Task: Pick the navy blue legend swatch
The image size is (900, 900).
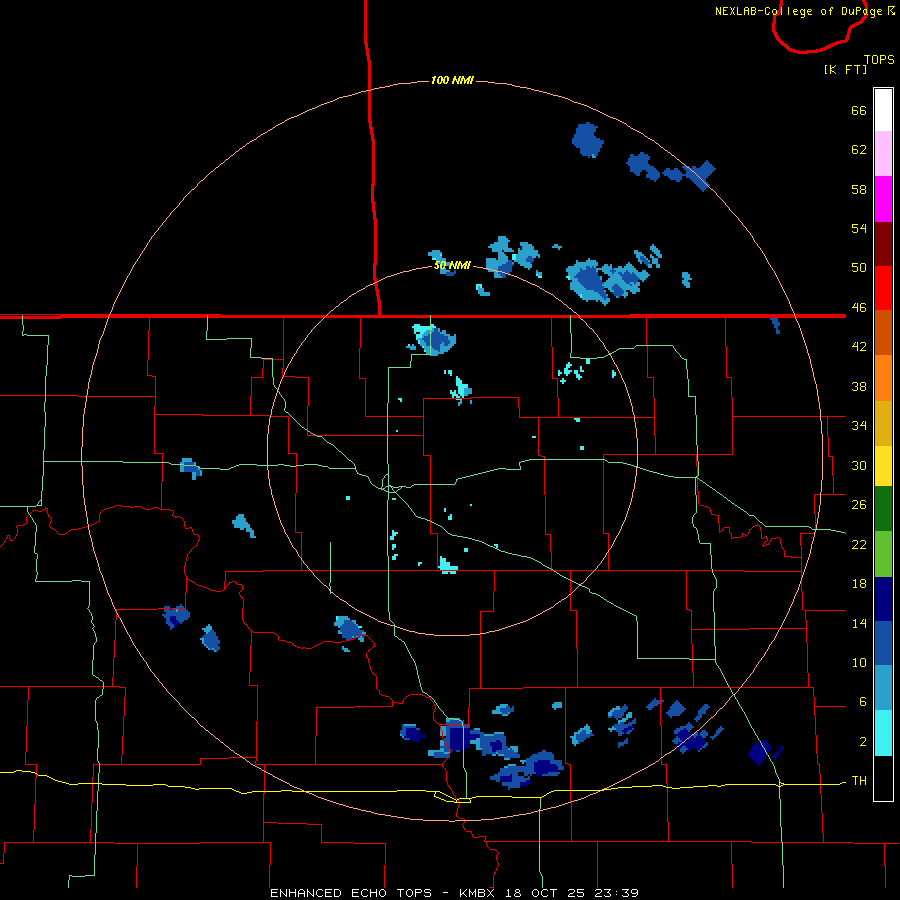Action: [x=883, y=599]
